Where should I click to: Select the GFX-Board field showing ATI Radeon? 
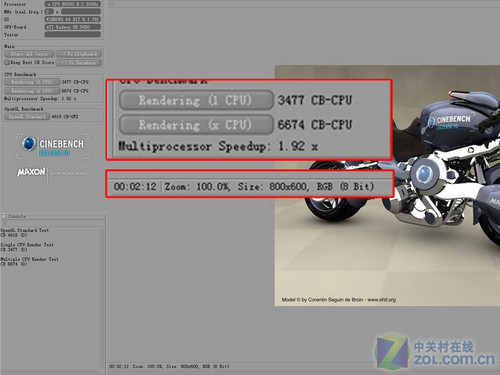(73, 27)
